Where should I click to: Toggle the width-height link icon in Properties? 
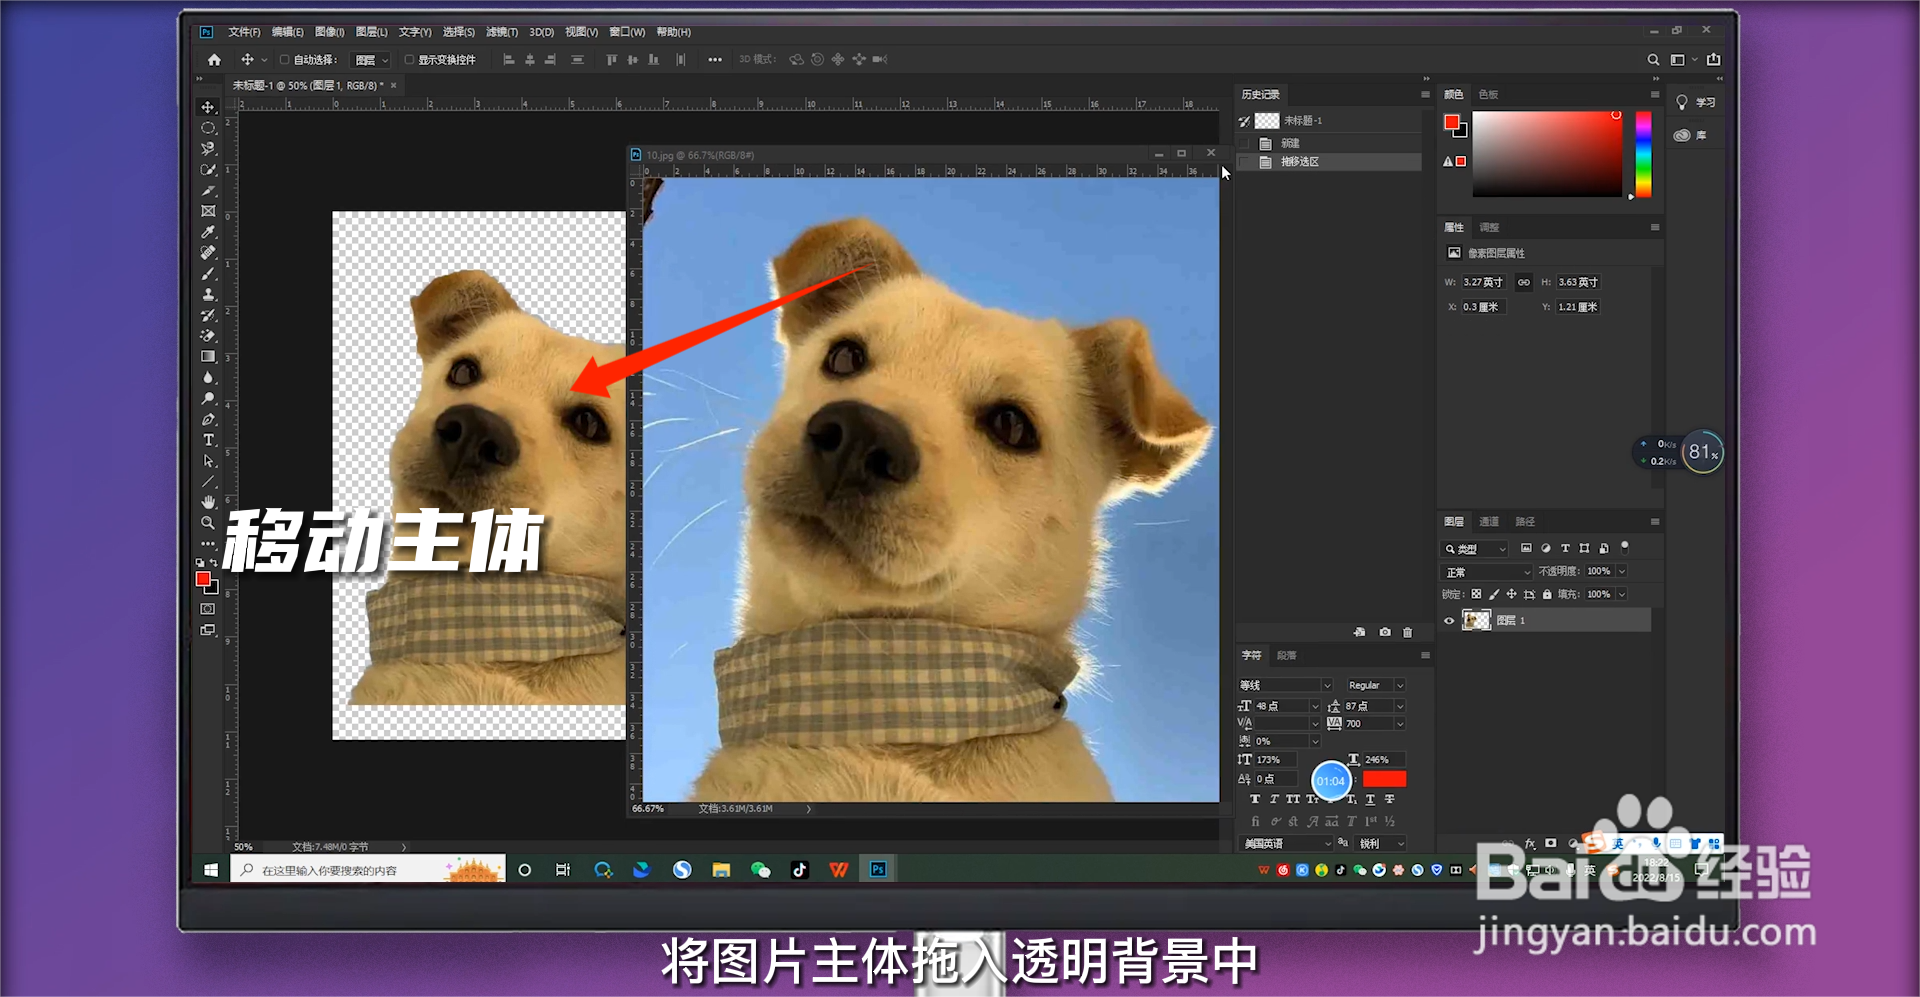(x=1523, y=283)
